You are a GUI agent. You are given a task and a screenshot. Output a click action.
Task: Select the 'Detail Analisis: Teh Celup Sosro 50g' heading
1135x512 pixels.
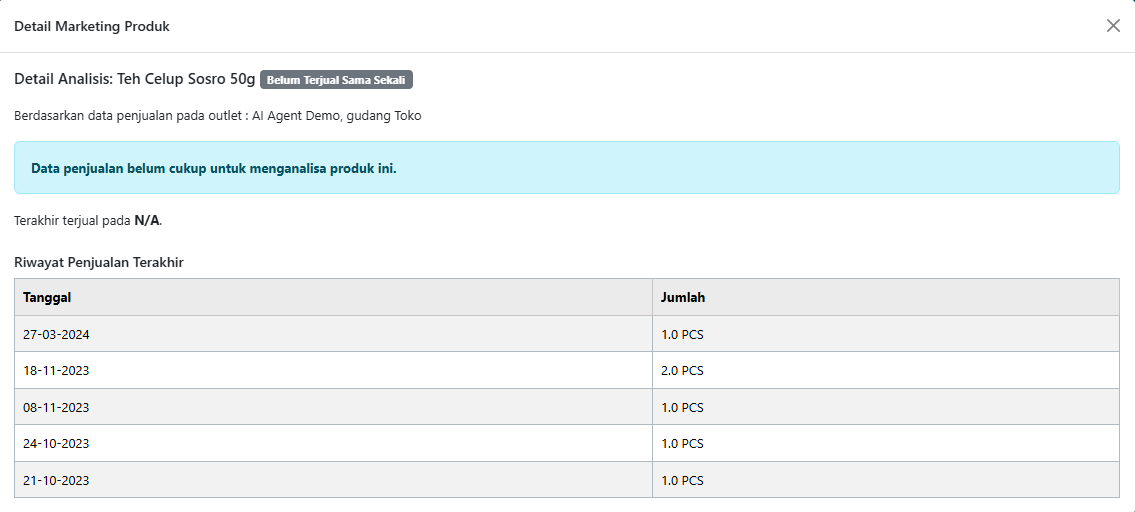135,79
